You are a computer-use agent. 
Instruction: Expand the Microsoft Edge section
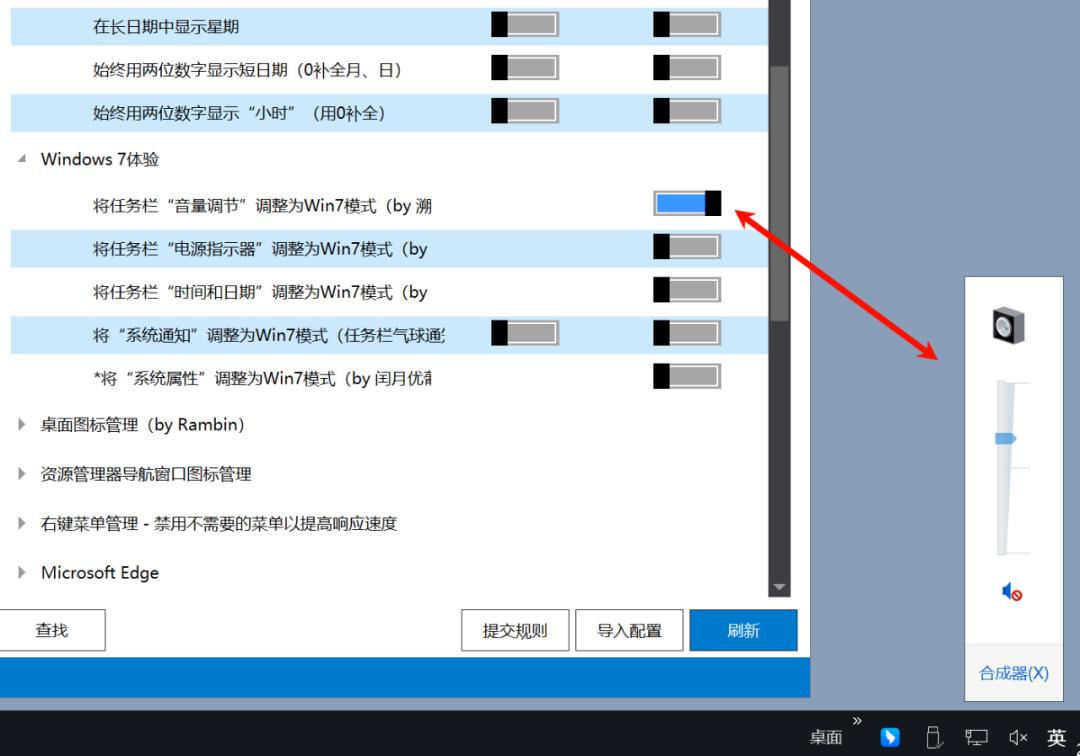pos(22,573)
